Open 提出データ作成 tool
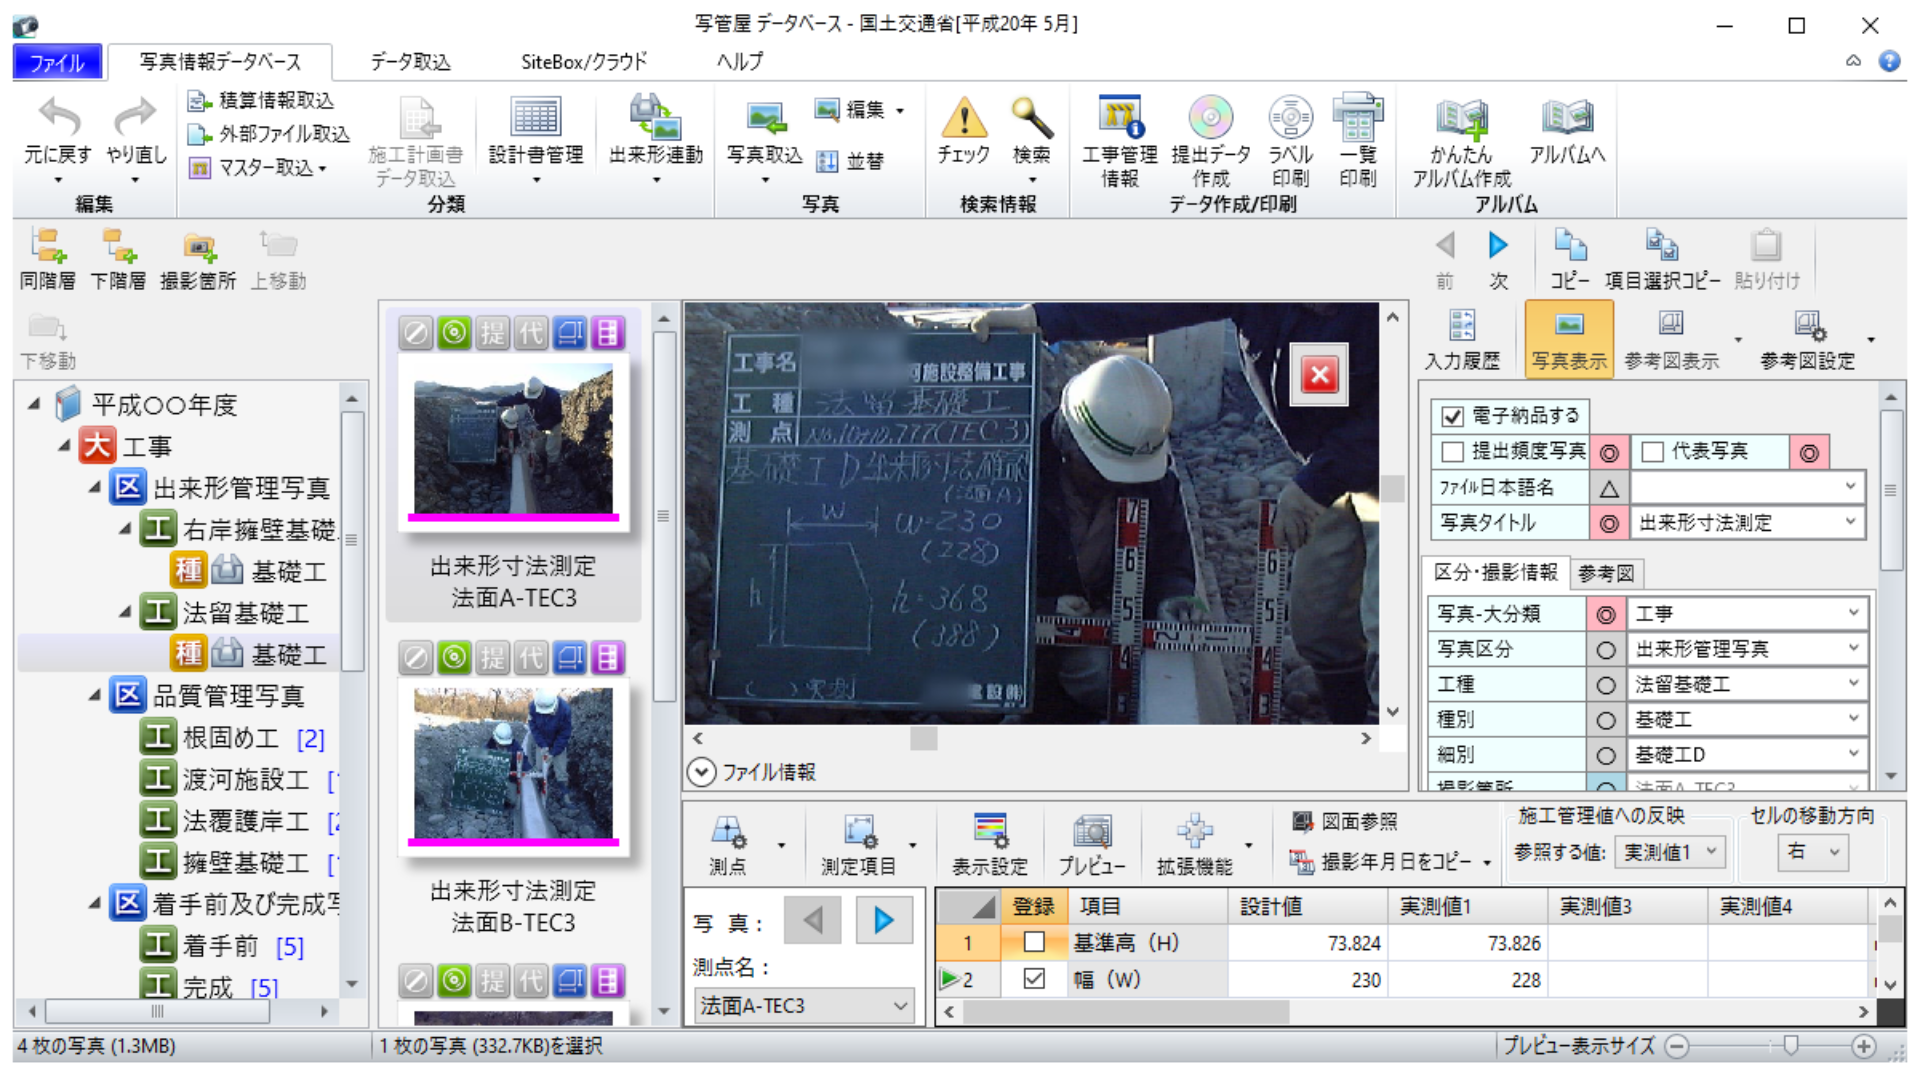This screenshot has height=1080, width=1920. tap(1209, 140)
